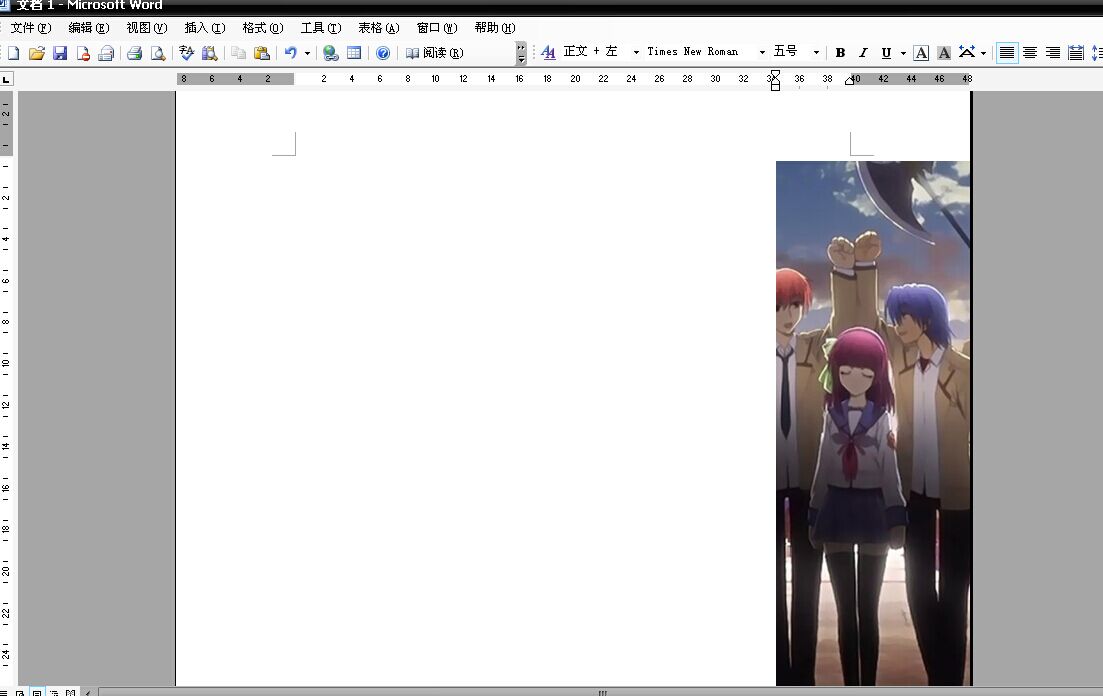Switch to Web Layout view button
Image resolution: width=1103 pixels, height=696 pixels.
coord(20,692)
